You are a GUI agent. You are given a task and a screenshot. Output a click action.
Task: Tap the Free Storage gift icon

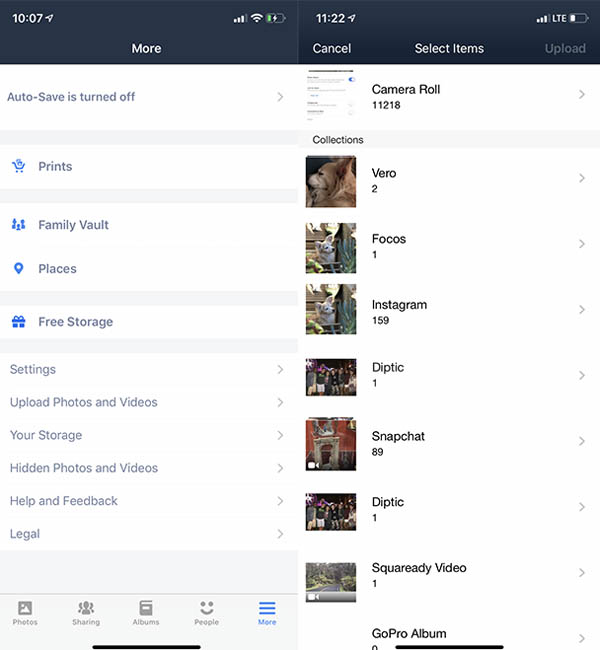(x=19, y=322)
